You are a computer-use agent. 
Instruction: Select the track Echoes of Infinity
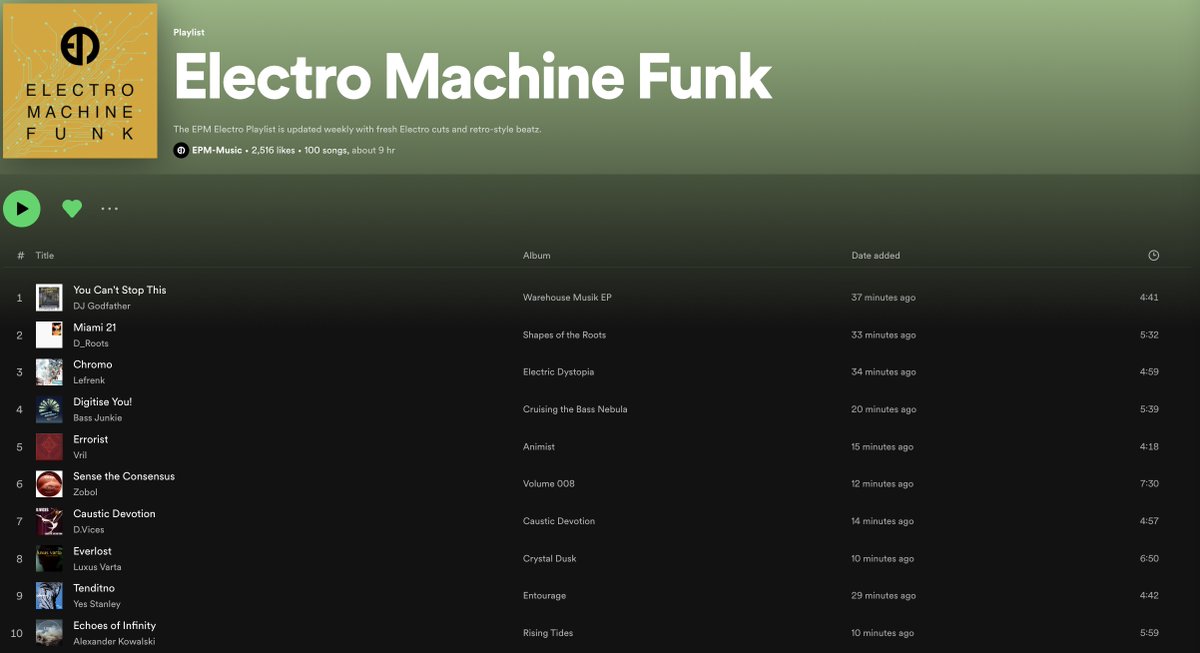click(114, 625)
